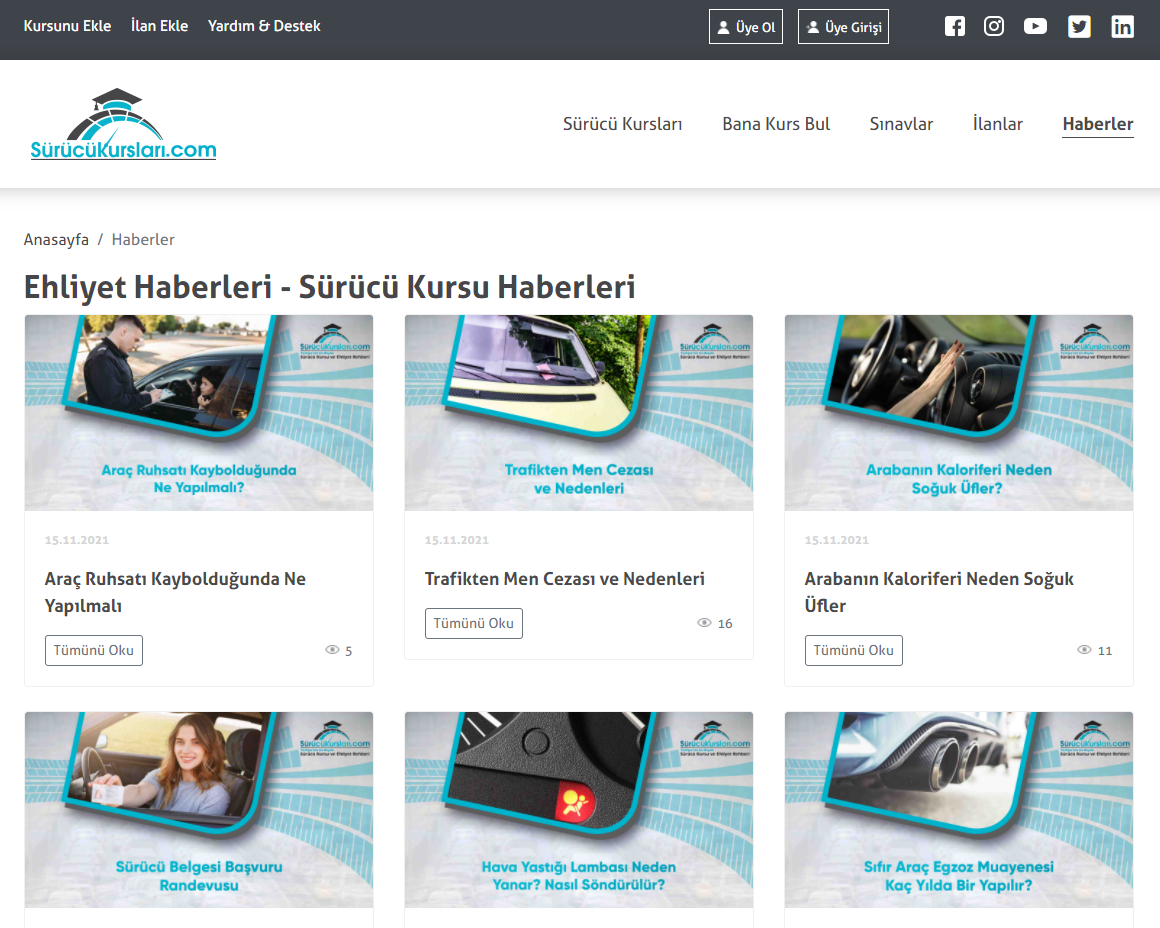
Task: Open the Instagram social icon
Action: 994,27
